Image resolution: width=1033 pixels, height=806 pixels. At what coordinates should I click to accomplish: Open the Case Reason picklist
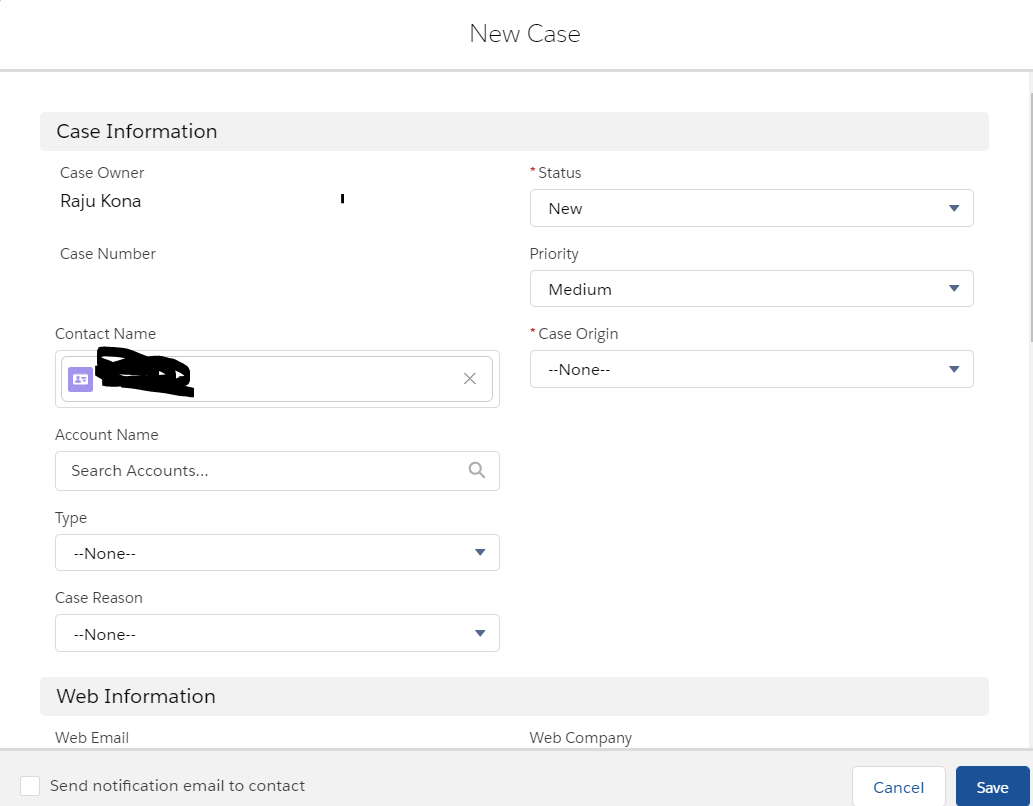pyautogui.click(x=276, y=634)
